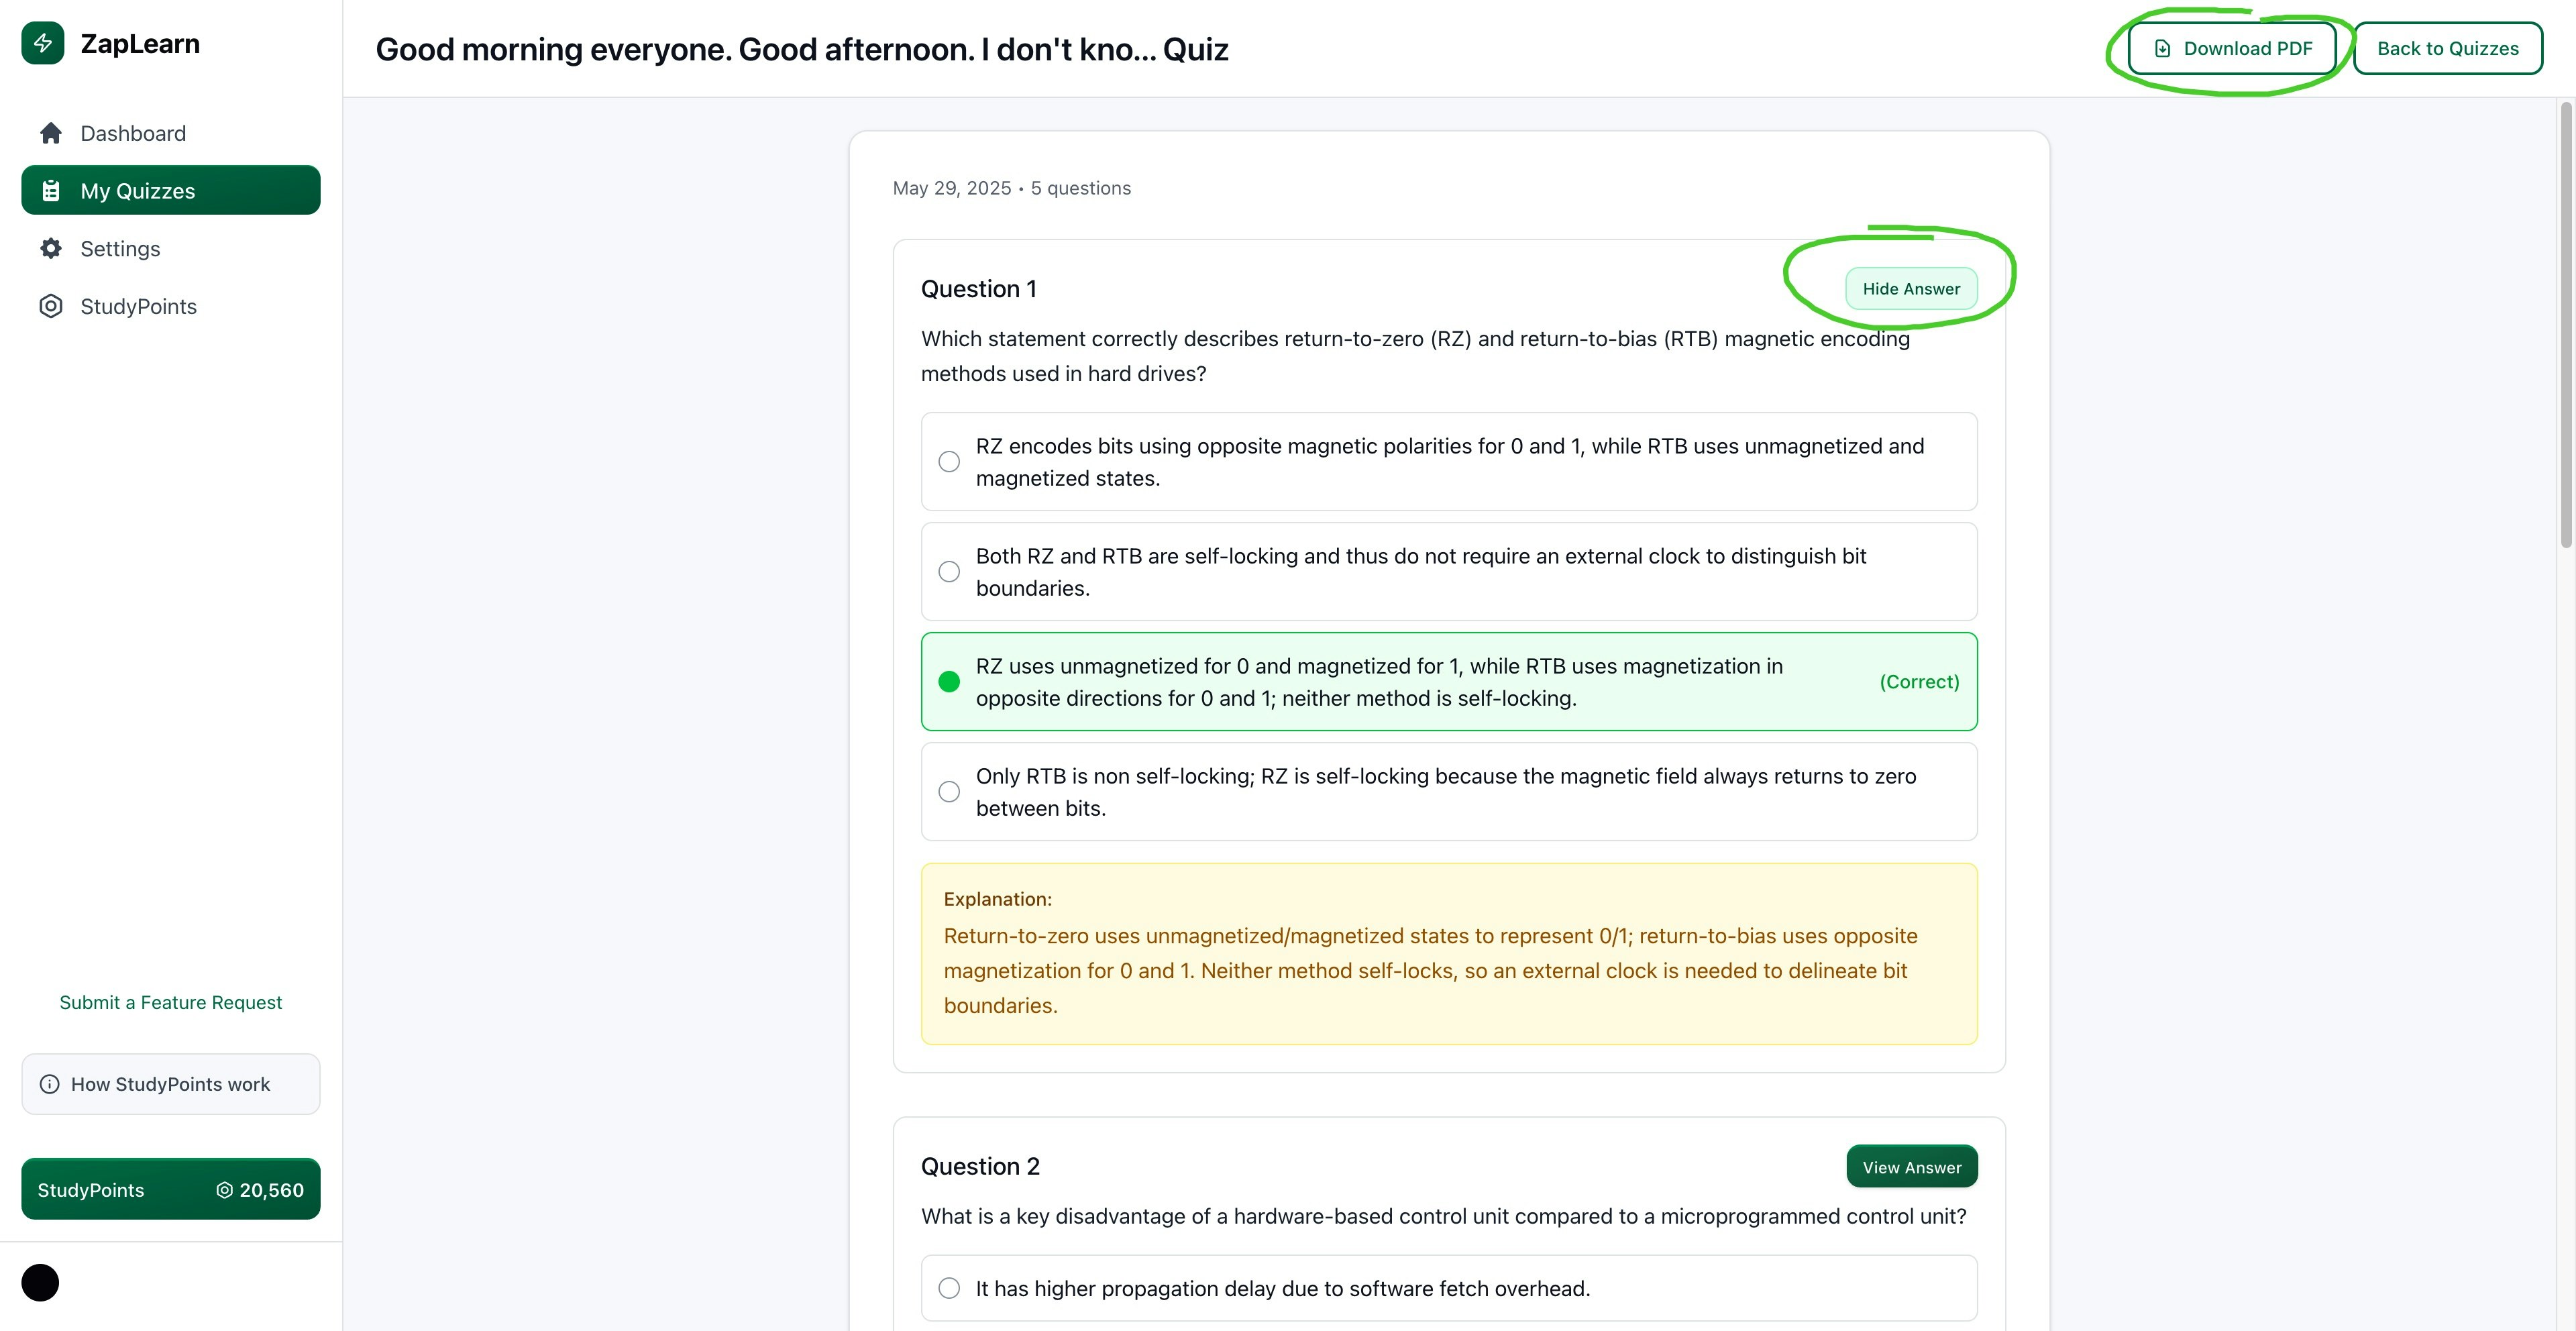Click the info icon beside How StudyPoints work
This screenshot has width=2576, height=1331.
tap(50, 1084)
